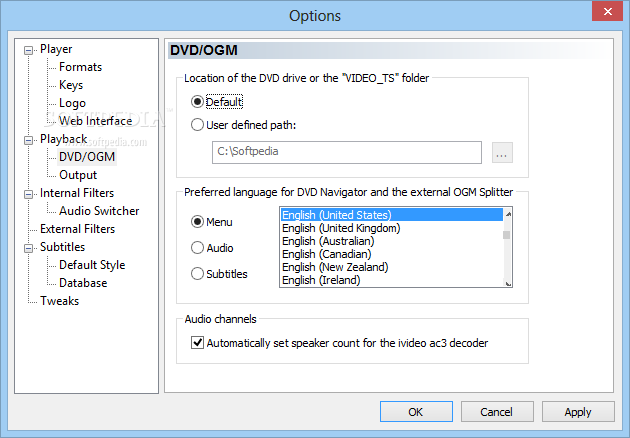The height and width of the screenshot is (438, 630).
Task: Select the Subtitles tree item
Action: [x=62, y=247]
